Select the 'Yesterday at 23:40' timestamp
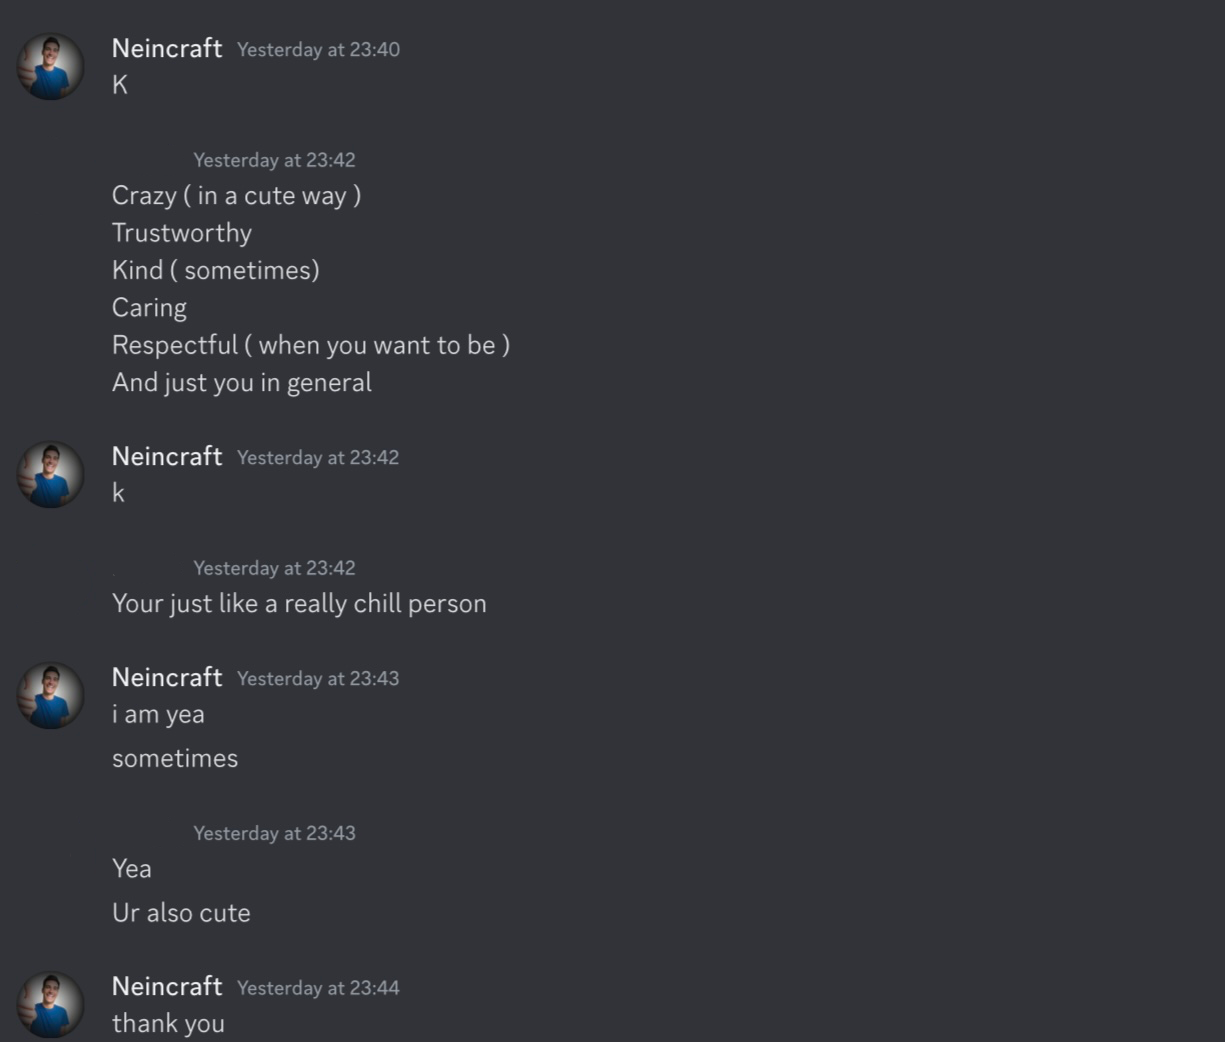Image resolution: width=1225 pixels, height=1042 pixels. (x=318, y=50)
